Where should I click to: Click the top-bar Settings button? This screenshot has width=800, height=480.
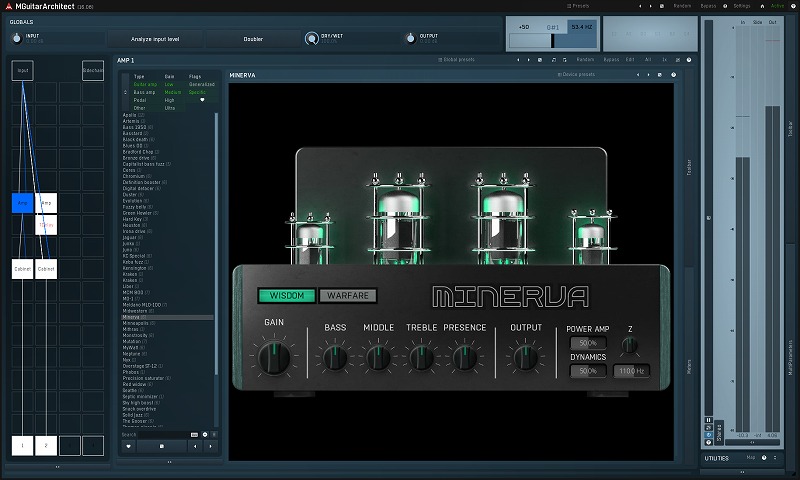click(x=741, y=5)
